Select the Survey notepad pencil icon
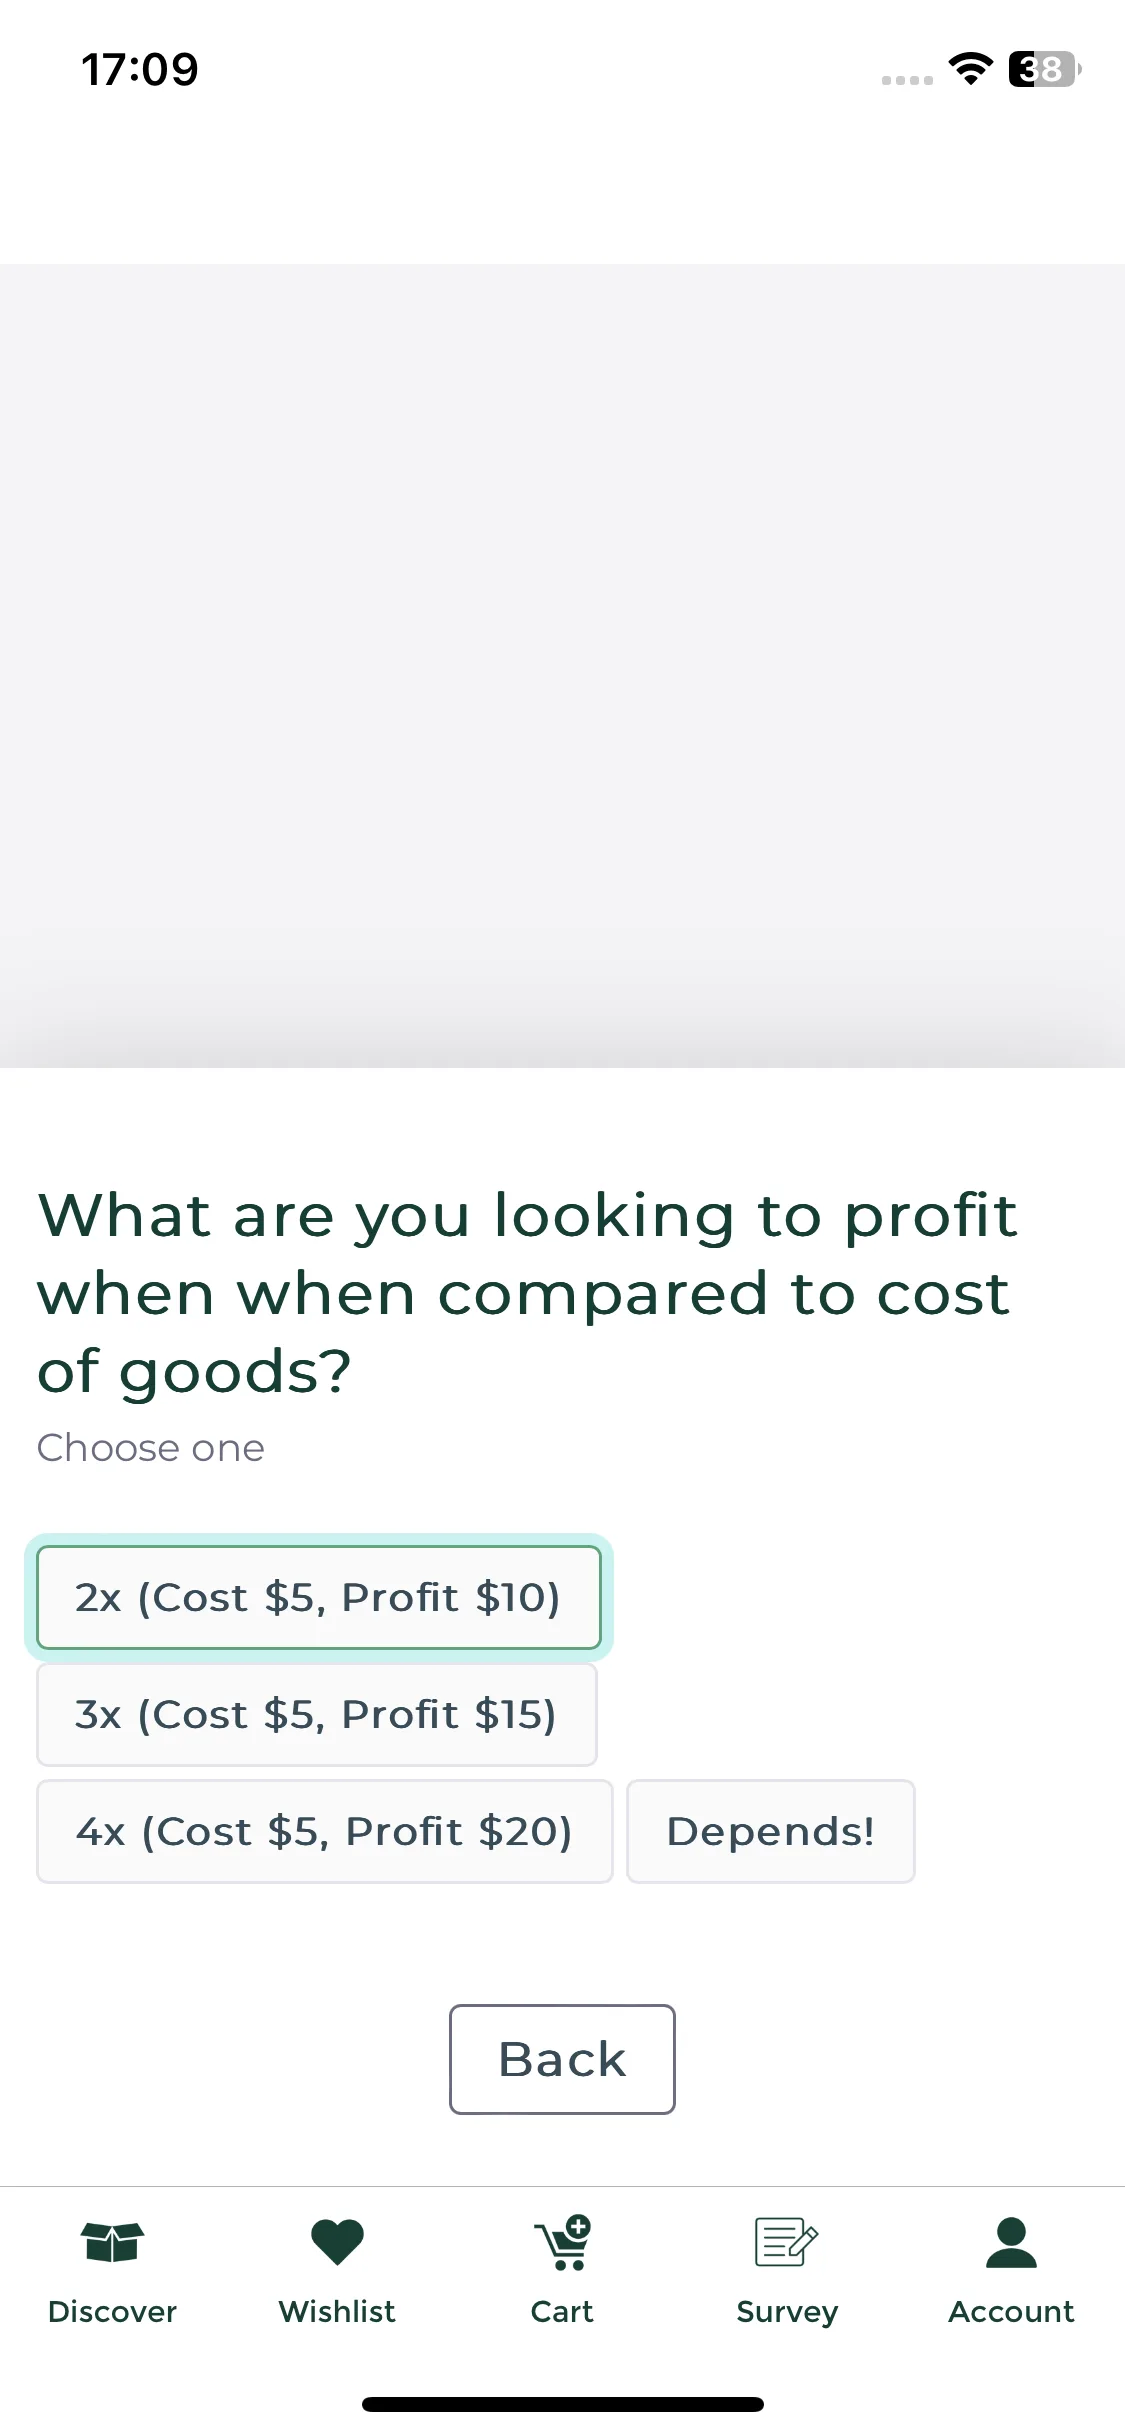 (x=786, y=2242)
